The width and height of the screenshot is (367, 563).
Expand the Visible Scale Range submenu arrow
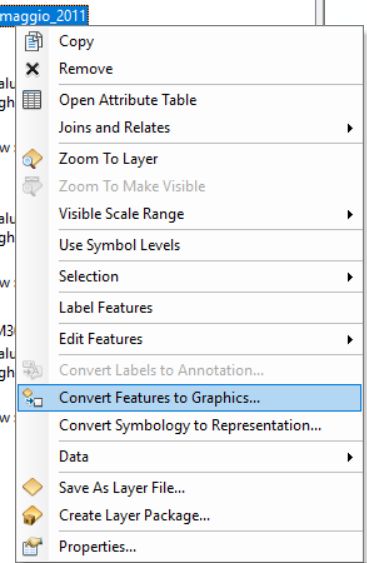tap(350, 214)
